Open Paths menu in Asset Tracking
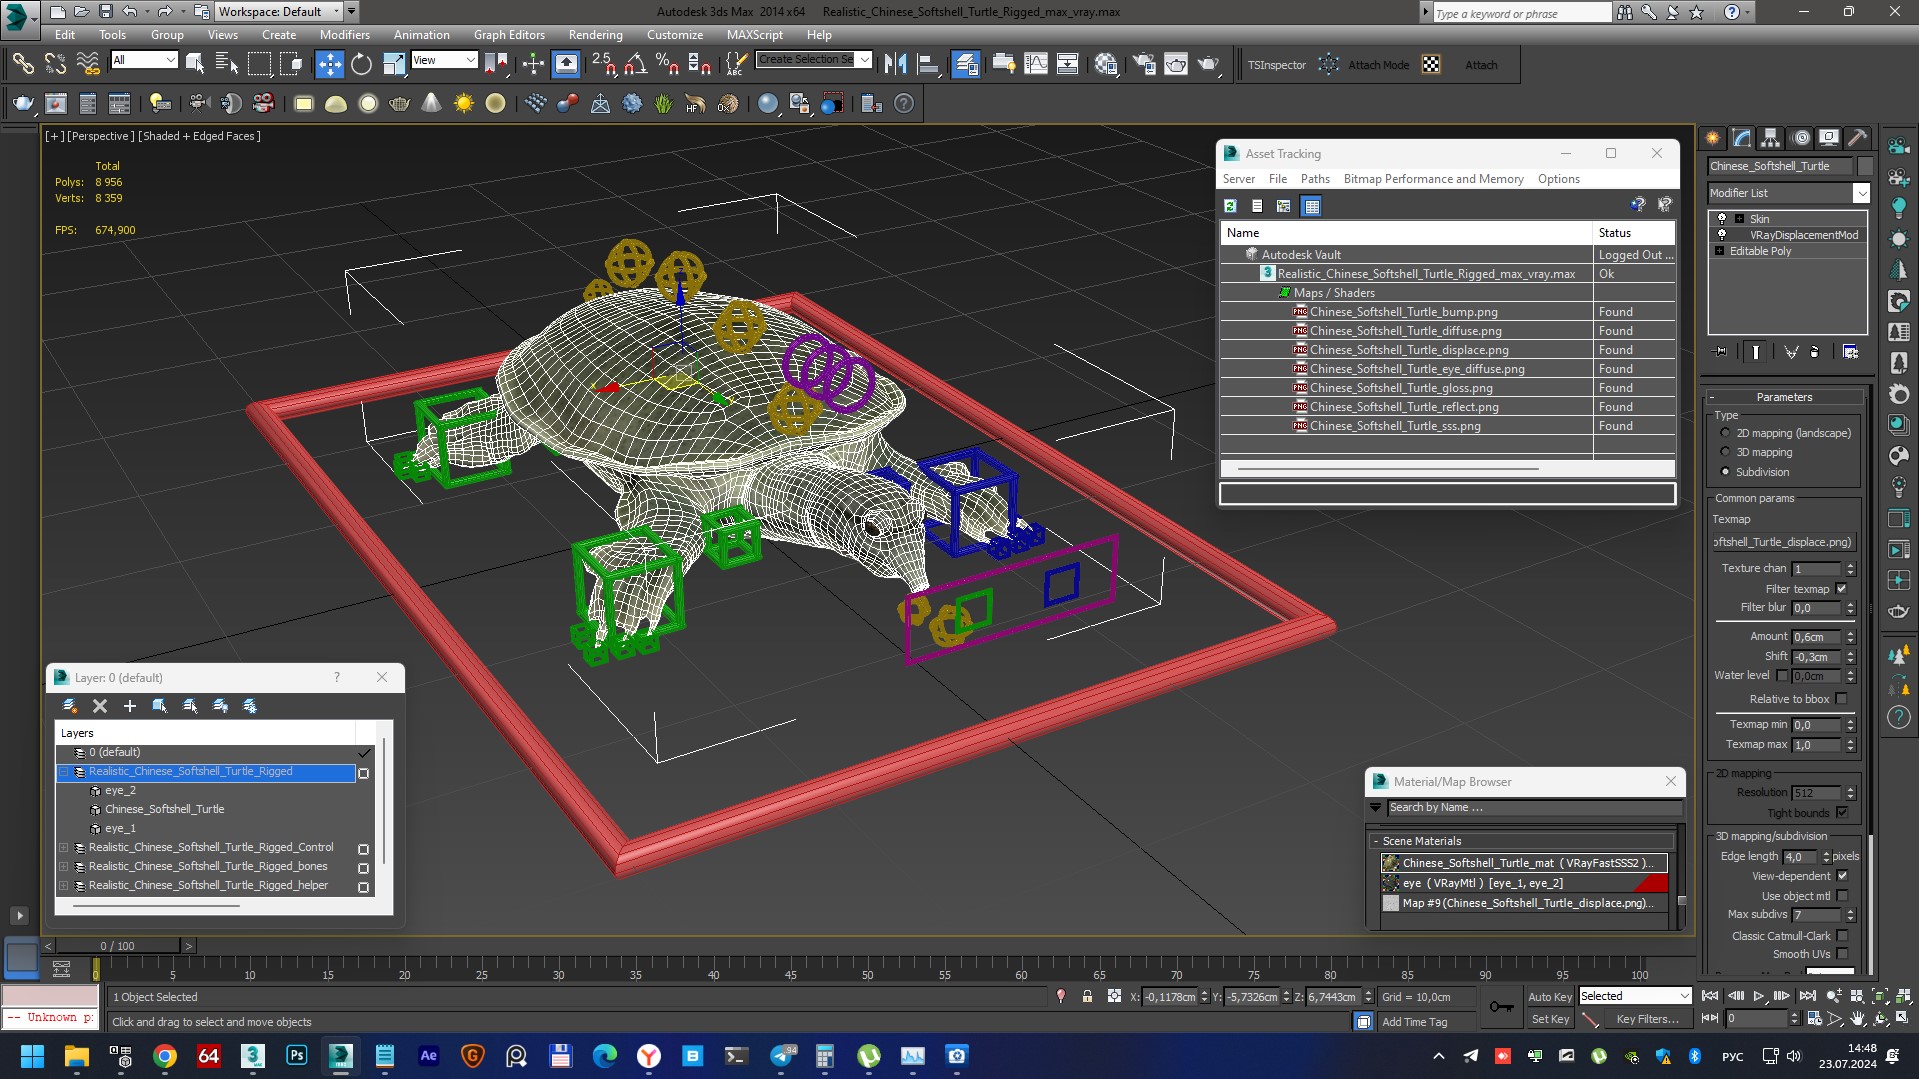 (1315, 179)
